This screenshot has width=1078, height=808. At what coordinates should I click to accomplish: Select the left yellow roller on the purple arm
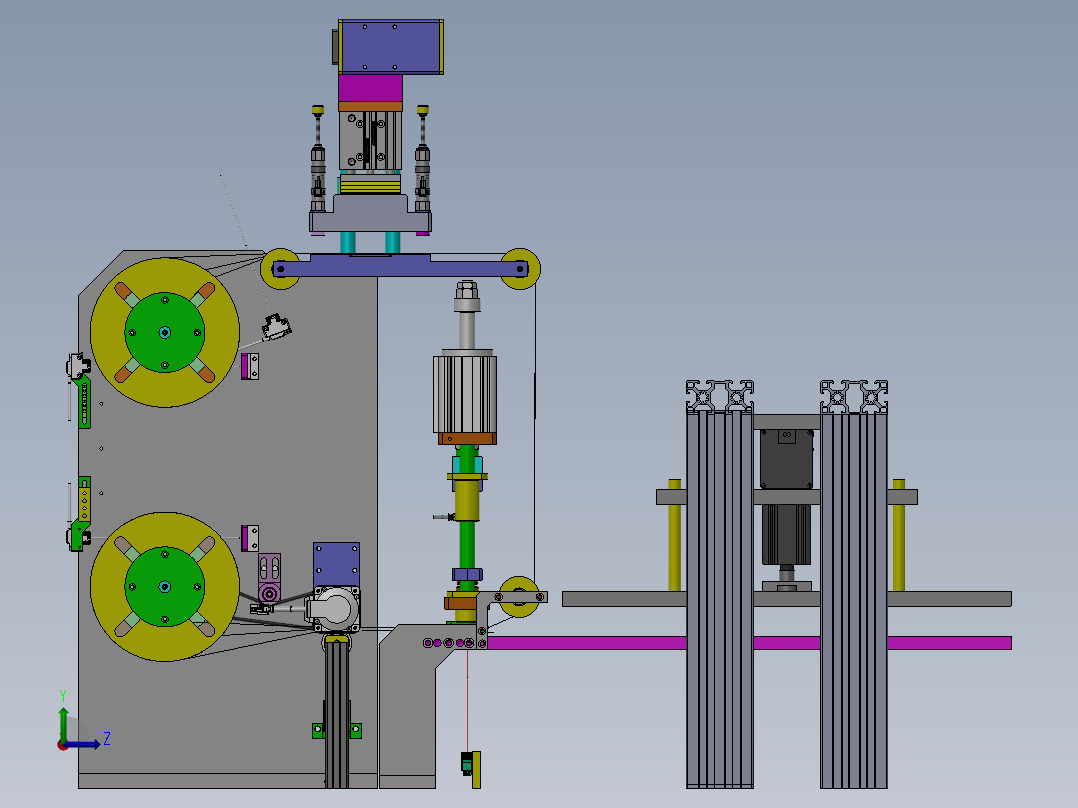coord(280,269)
